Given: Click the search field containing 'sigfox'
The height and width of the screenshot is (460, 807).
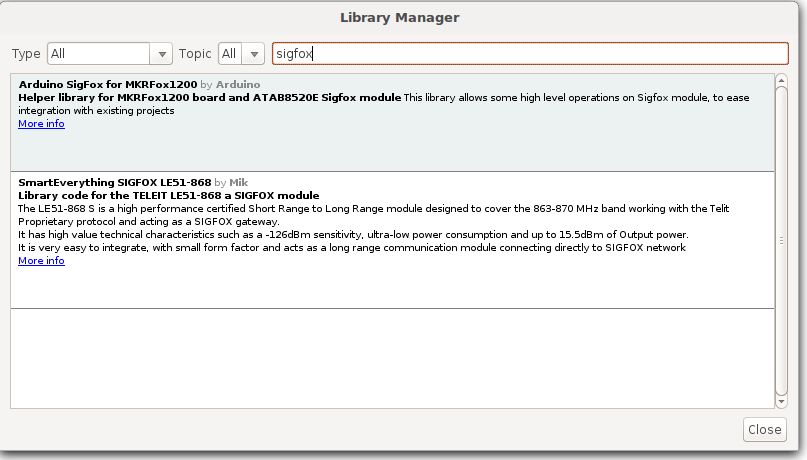Looking at the screenshot, I should point(530,54).
